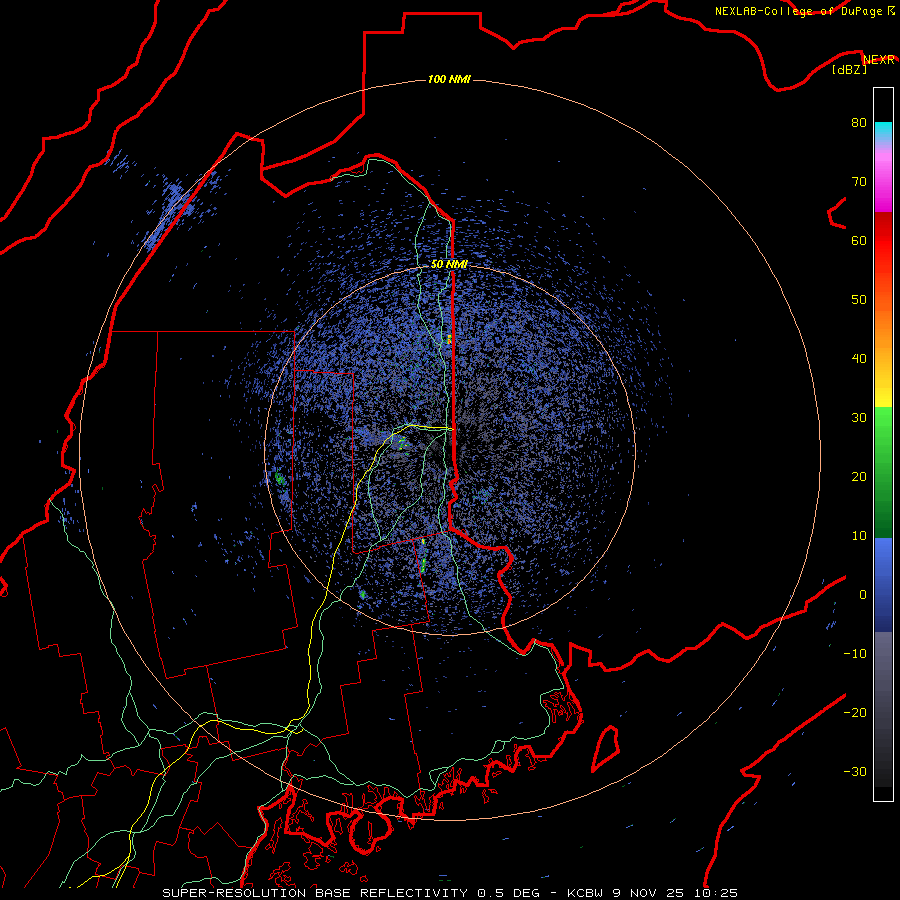Click the 60 value on dBZ scale
This screenshot has height=900, width=900.
[859, 240]
